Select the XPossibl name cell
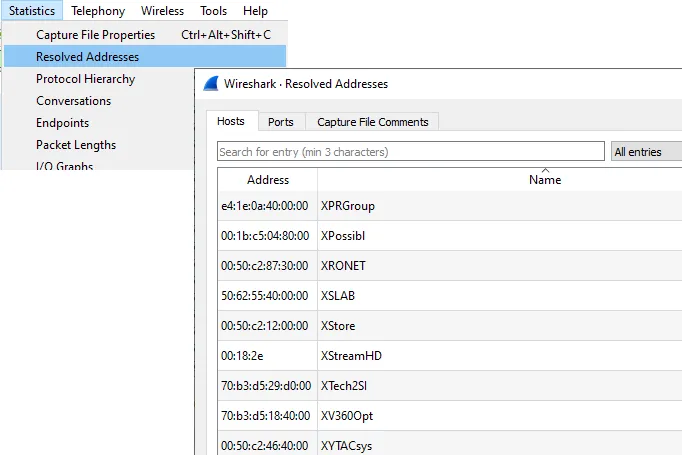The height and width of the screenshot is (455, 682). tap(500, 236)
